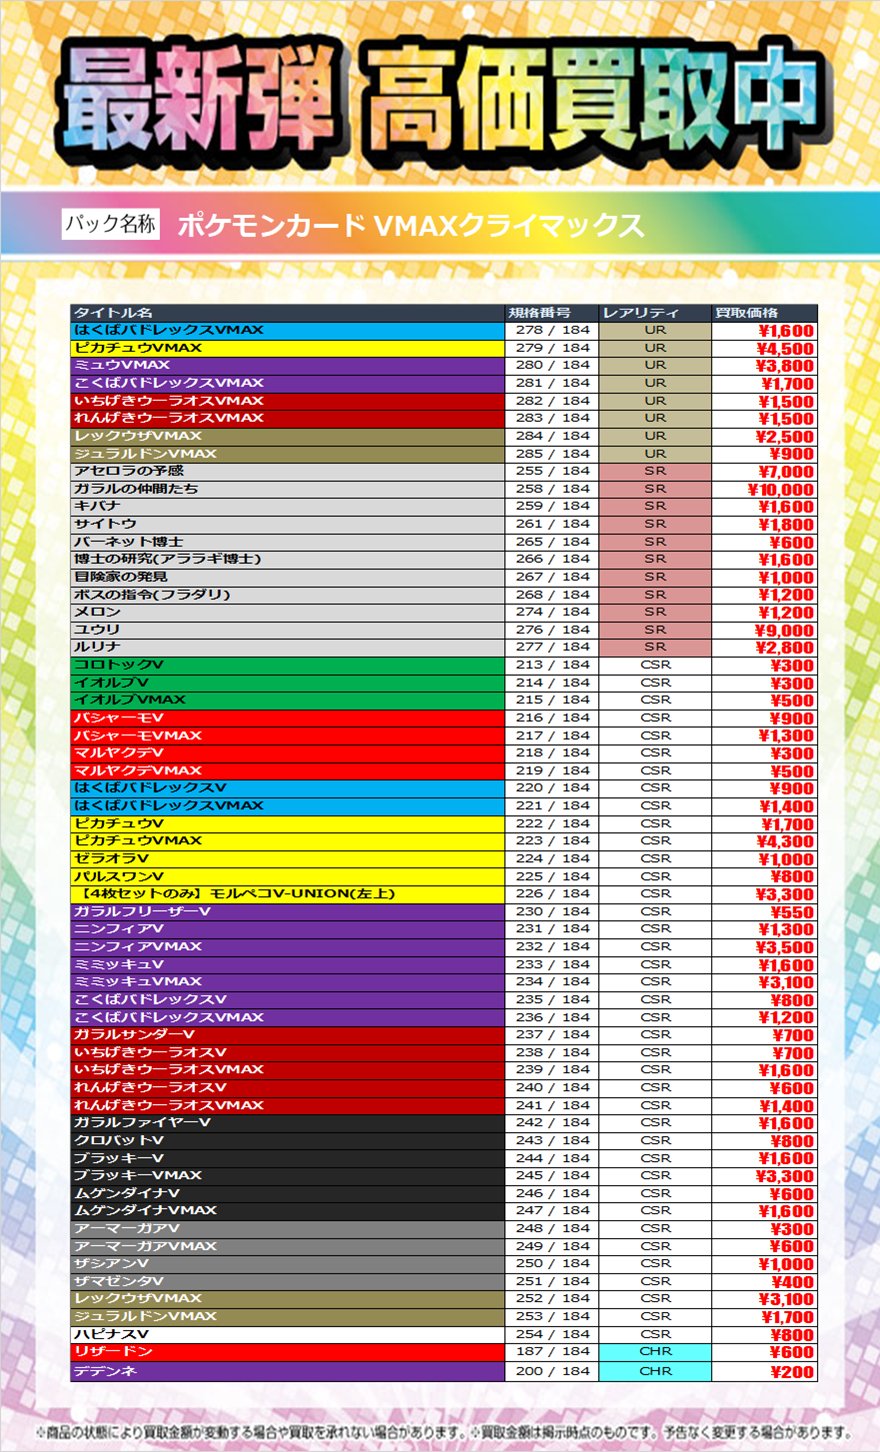Click pack name ポケモンカード VMAXクライマックス
Screen dimensions: 880x1452
pyautogui.click(x=410, y=226)
